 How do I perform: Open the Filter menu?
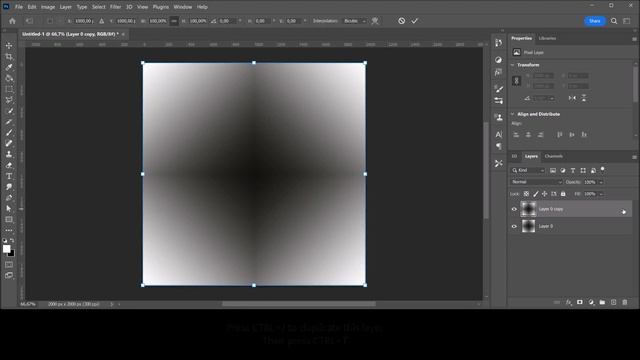tap(116, 7)
